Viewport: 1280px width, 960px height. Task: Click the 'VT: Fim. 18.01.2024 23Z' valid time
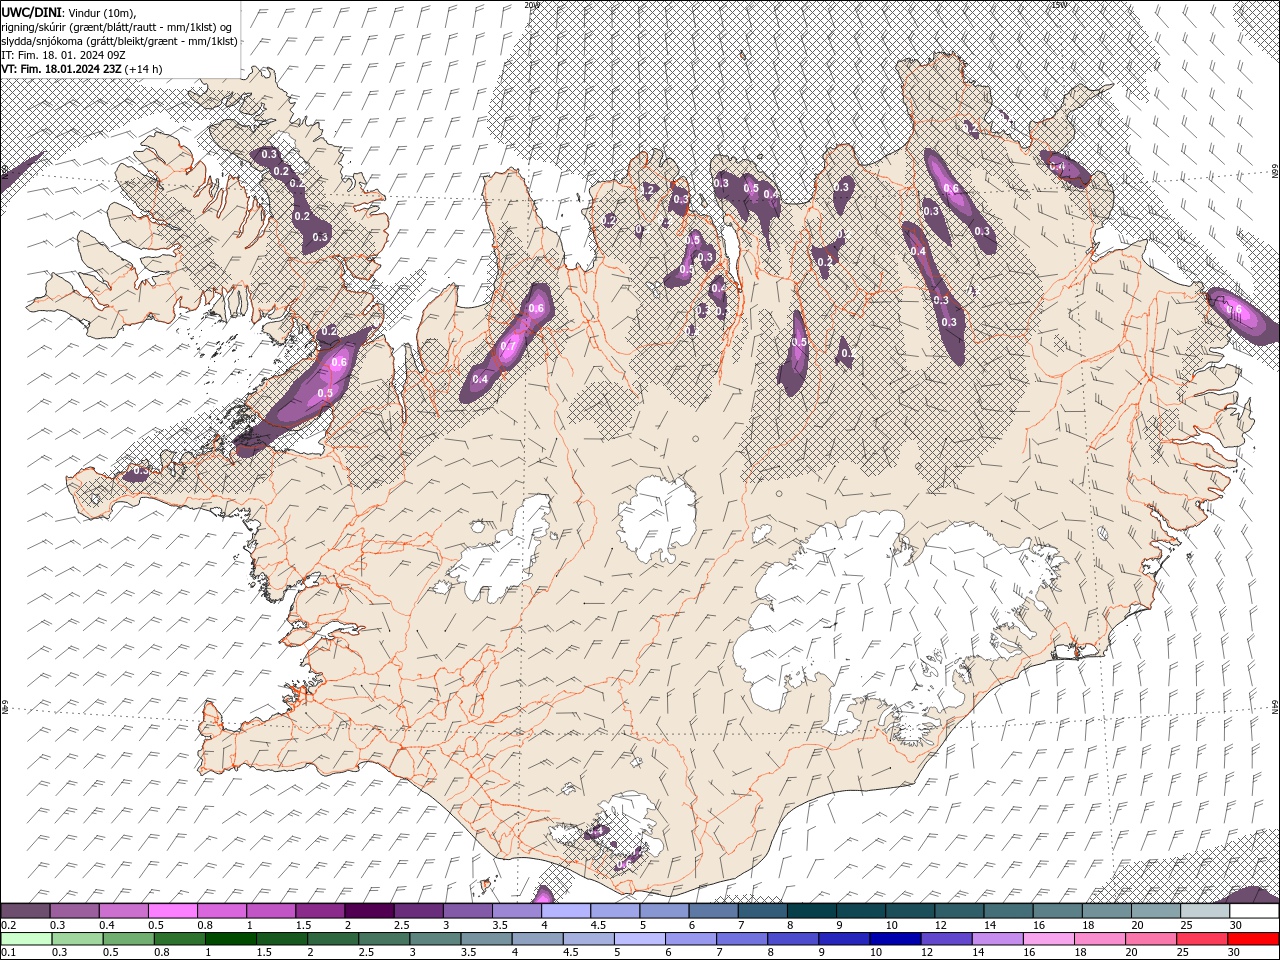click(x=61, y=69)
